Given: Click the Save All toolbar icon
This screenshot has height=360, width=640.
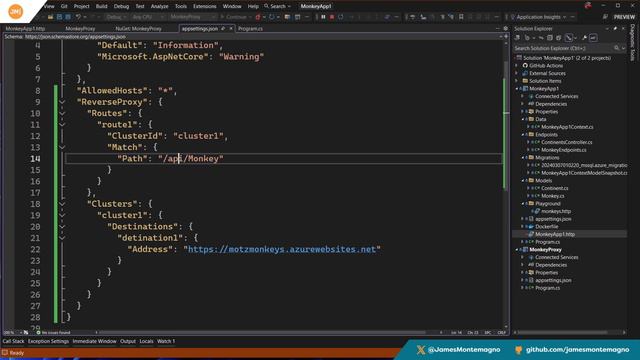Looking at the screenshot, I should tap(67, 17).
